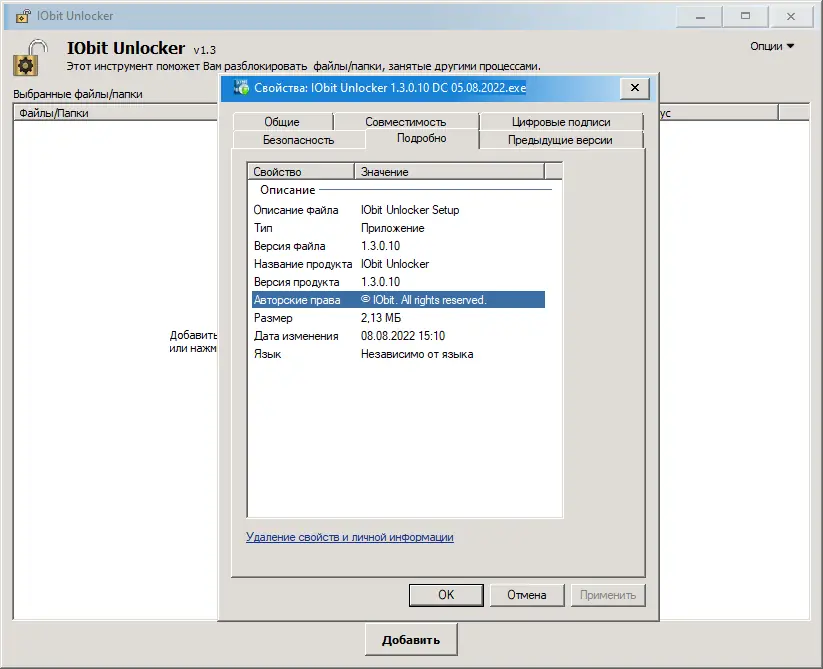Viewport: 823px width, 669px height.
Task: Open the Предыдущие версии tab
Action: coord(561,140)
